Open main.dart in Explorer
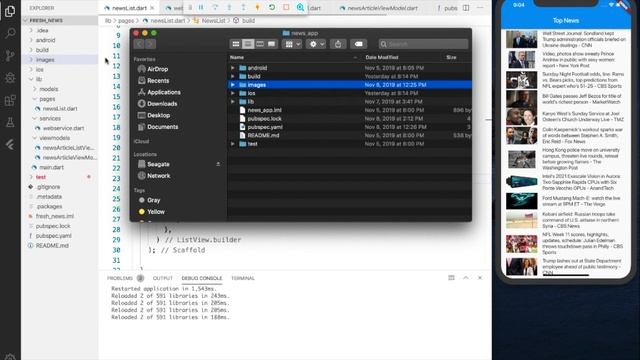Image resolution: width=640 pixels, height=360 pixels. [x=51, y=167]
